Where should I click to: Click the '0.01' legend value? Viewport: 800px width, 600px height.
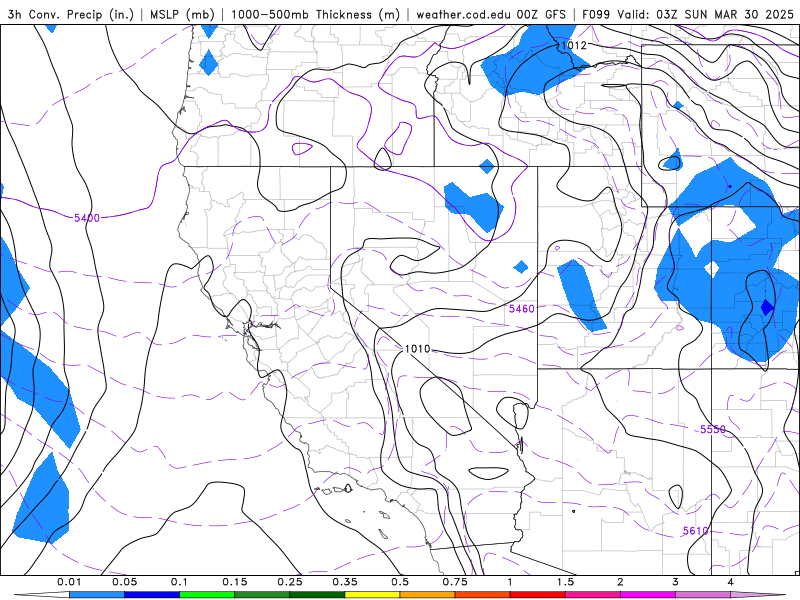click(x=69, y=582)
